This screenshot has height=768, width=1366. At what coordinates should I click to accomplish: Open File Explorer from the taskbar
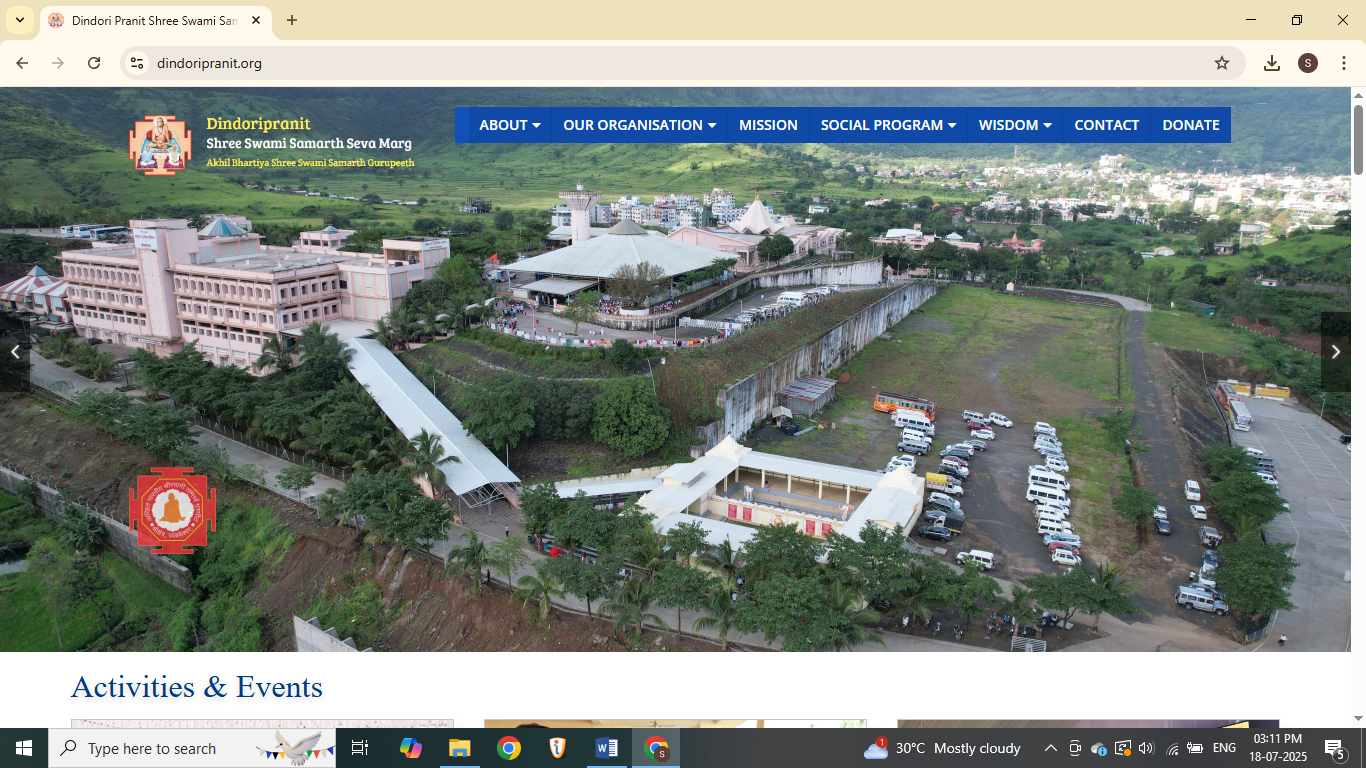459,748
